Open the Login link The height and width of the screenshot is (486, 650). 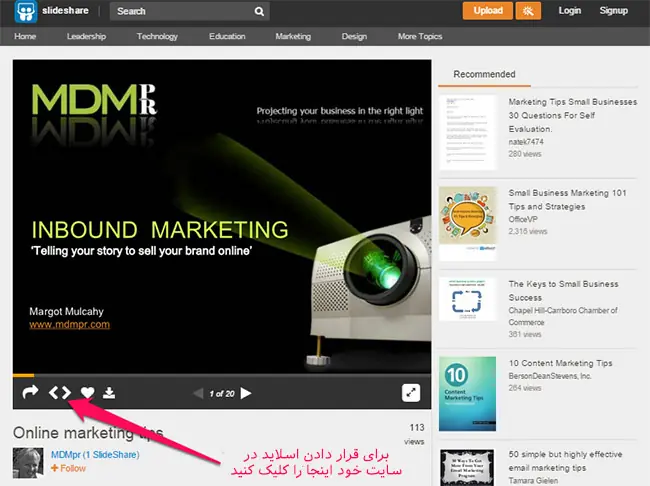pos(570,11)
